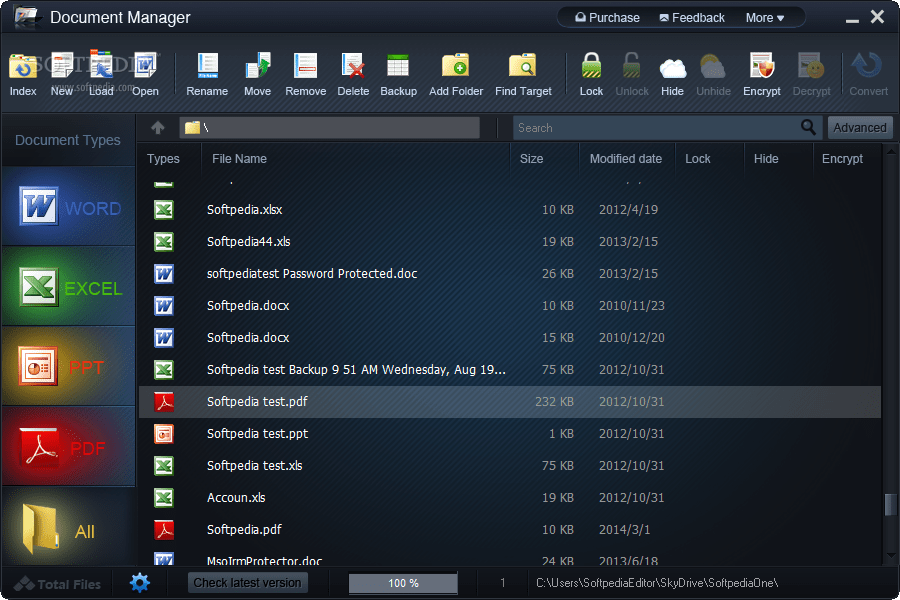Click the Decrypt toolbar icon
The width and height of the screenshot is (900, 600).
[811, 65]
